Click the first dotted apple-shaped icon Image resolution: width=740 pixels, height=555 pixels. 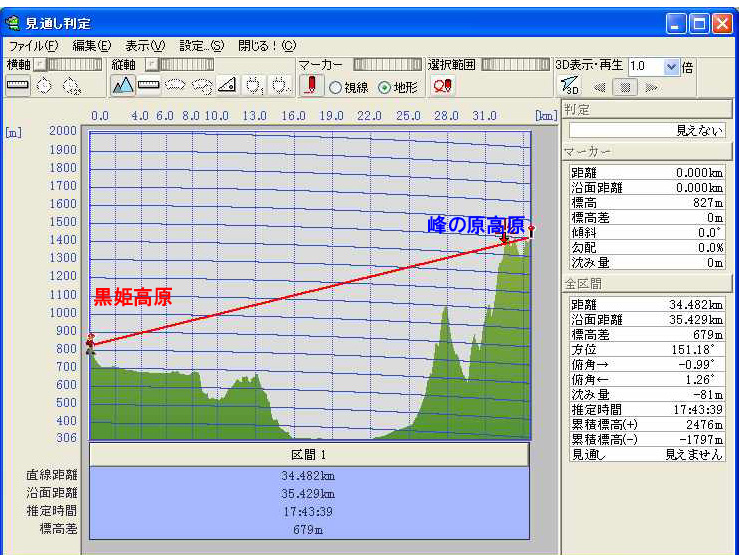pos(254,86)
